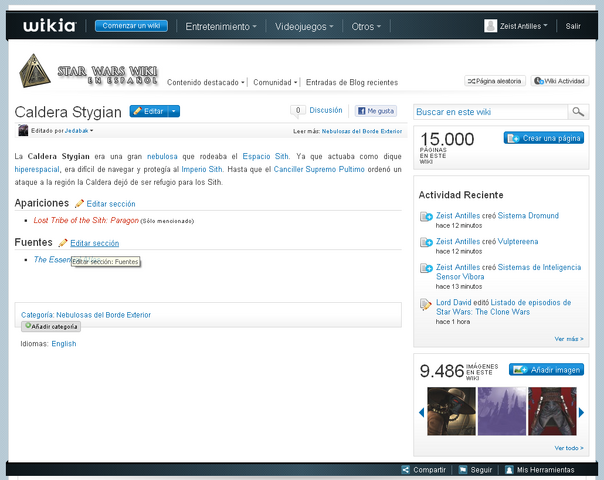This screenshot has height=480, width=604.
Task: Click Página aleatoria button
Action: tap(495, 81)
